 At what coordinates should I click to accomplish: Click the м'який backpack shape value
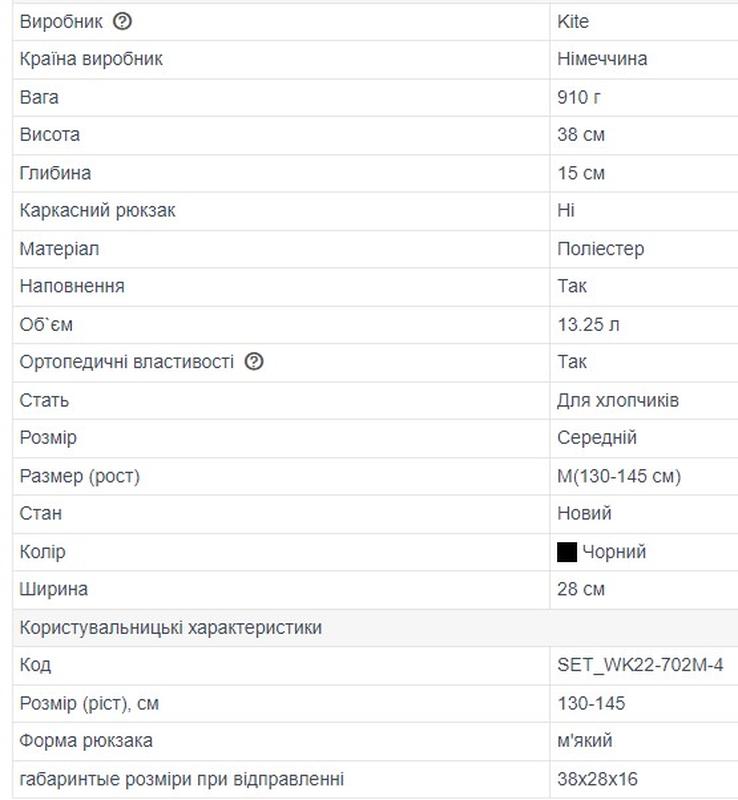[585, 741]
